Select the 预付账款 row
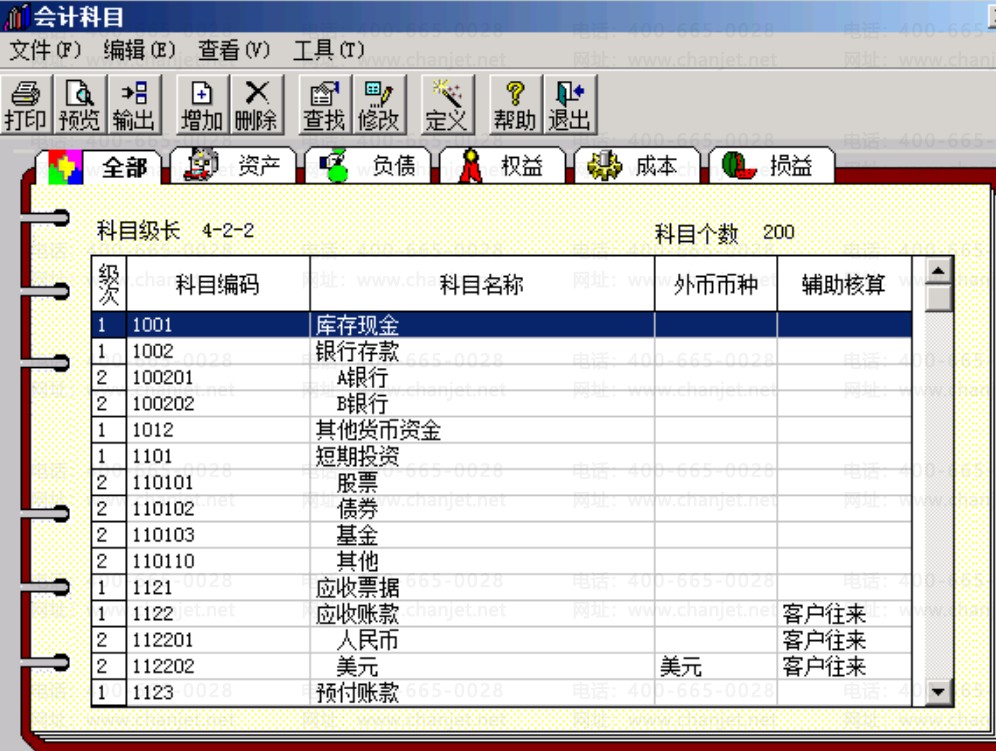Viewport: 996px width, 751px height. click(x=502, y=693)
